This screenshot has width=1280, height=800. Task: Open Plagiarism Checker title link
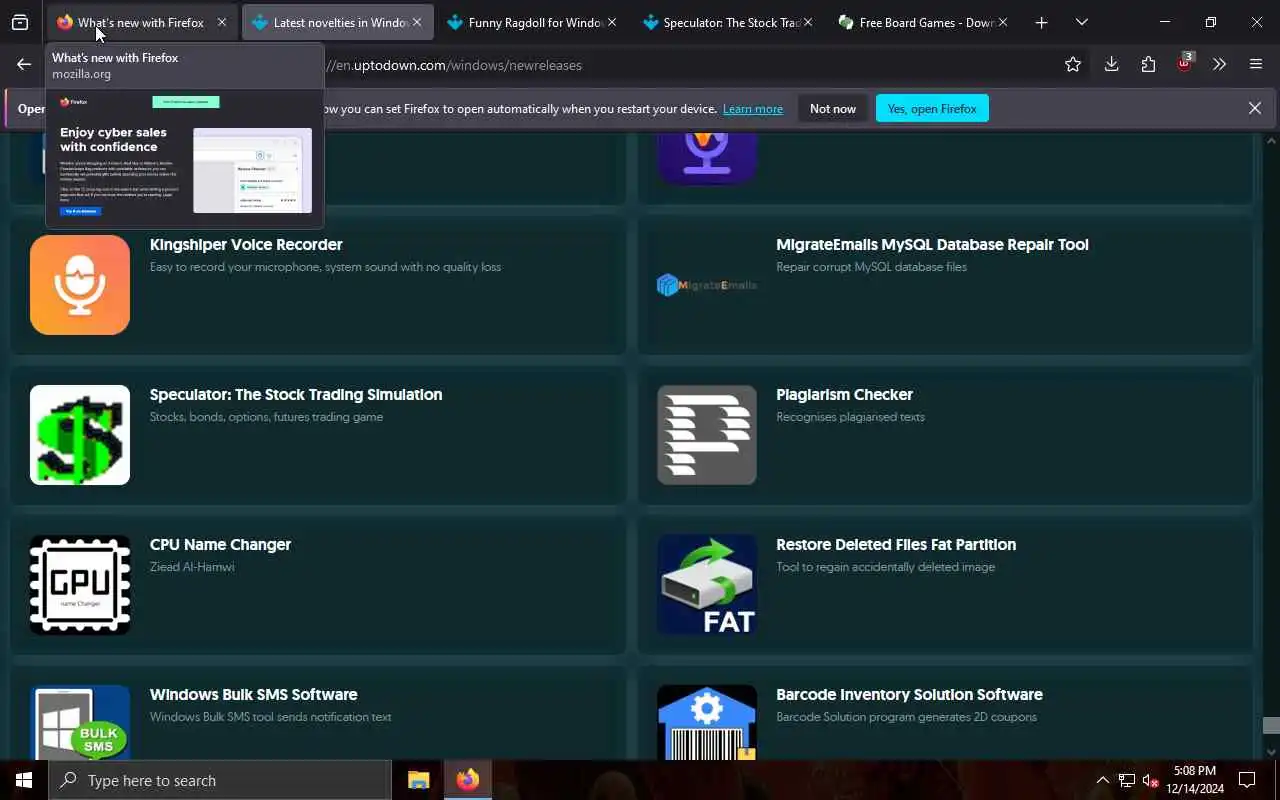pyautogui.click(x=844, y=394)
